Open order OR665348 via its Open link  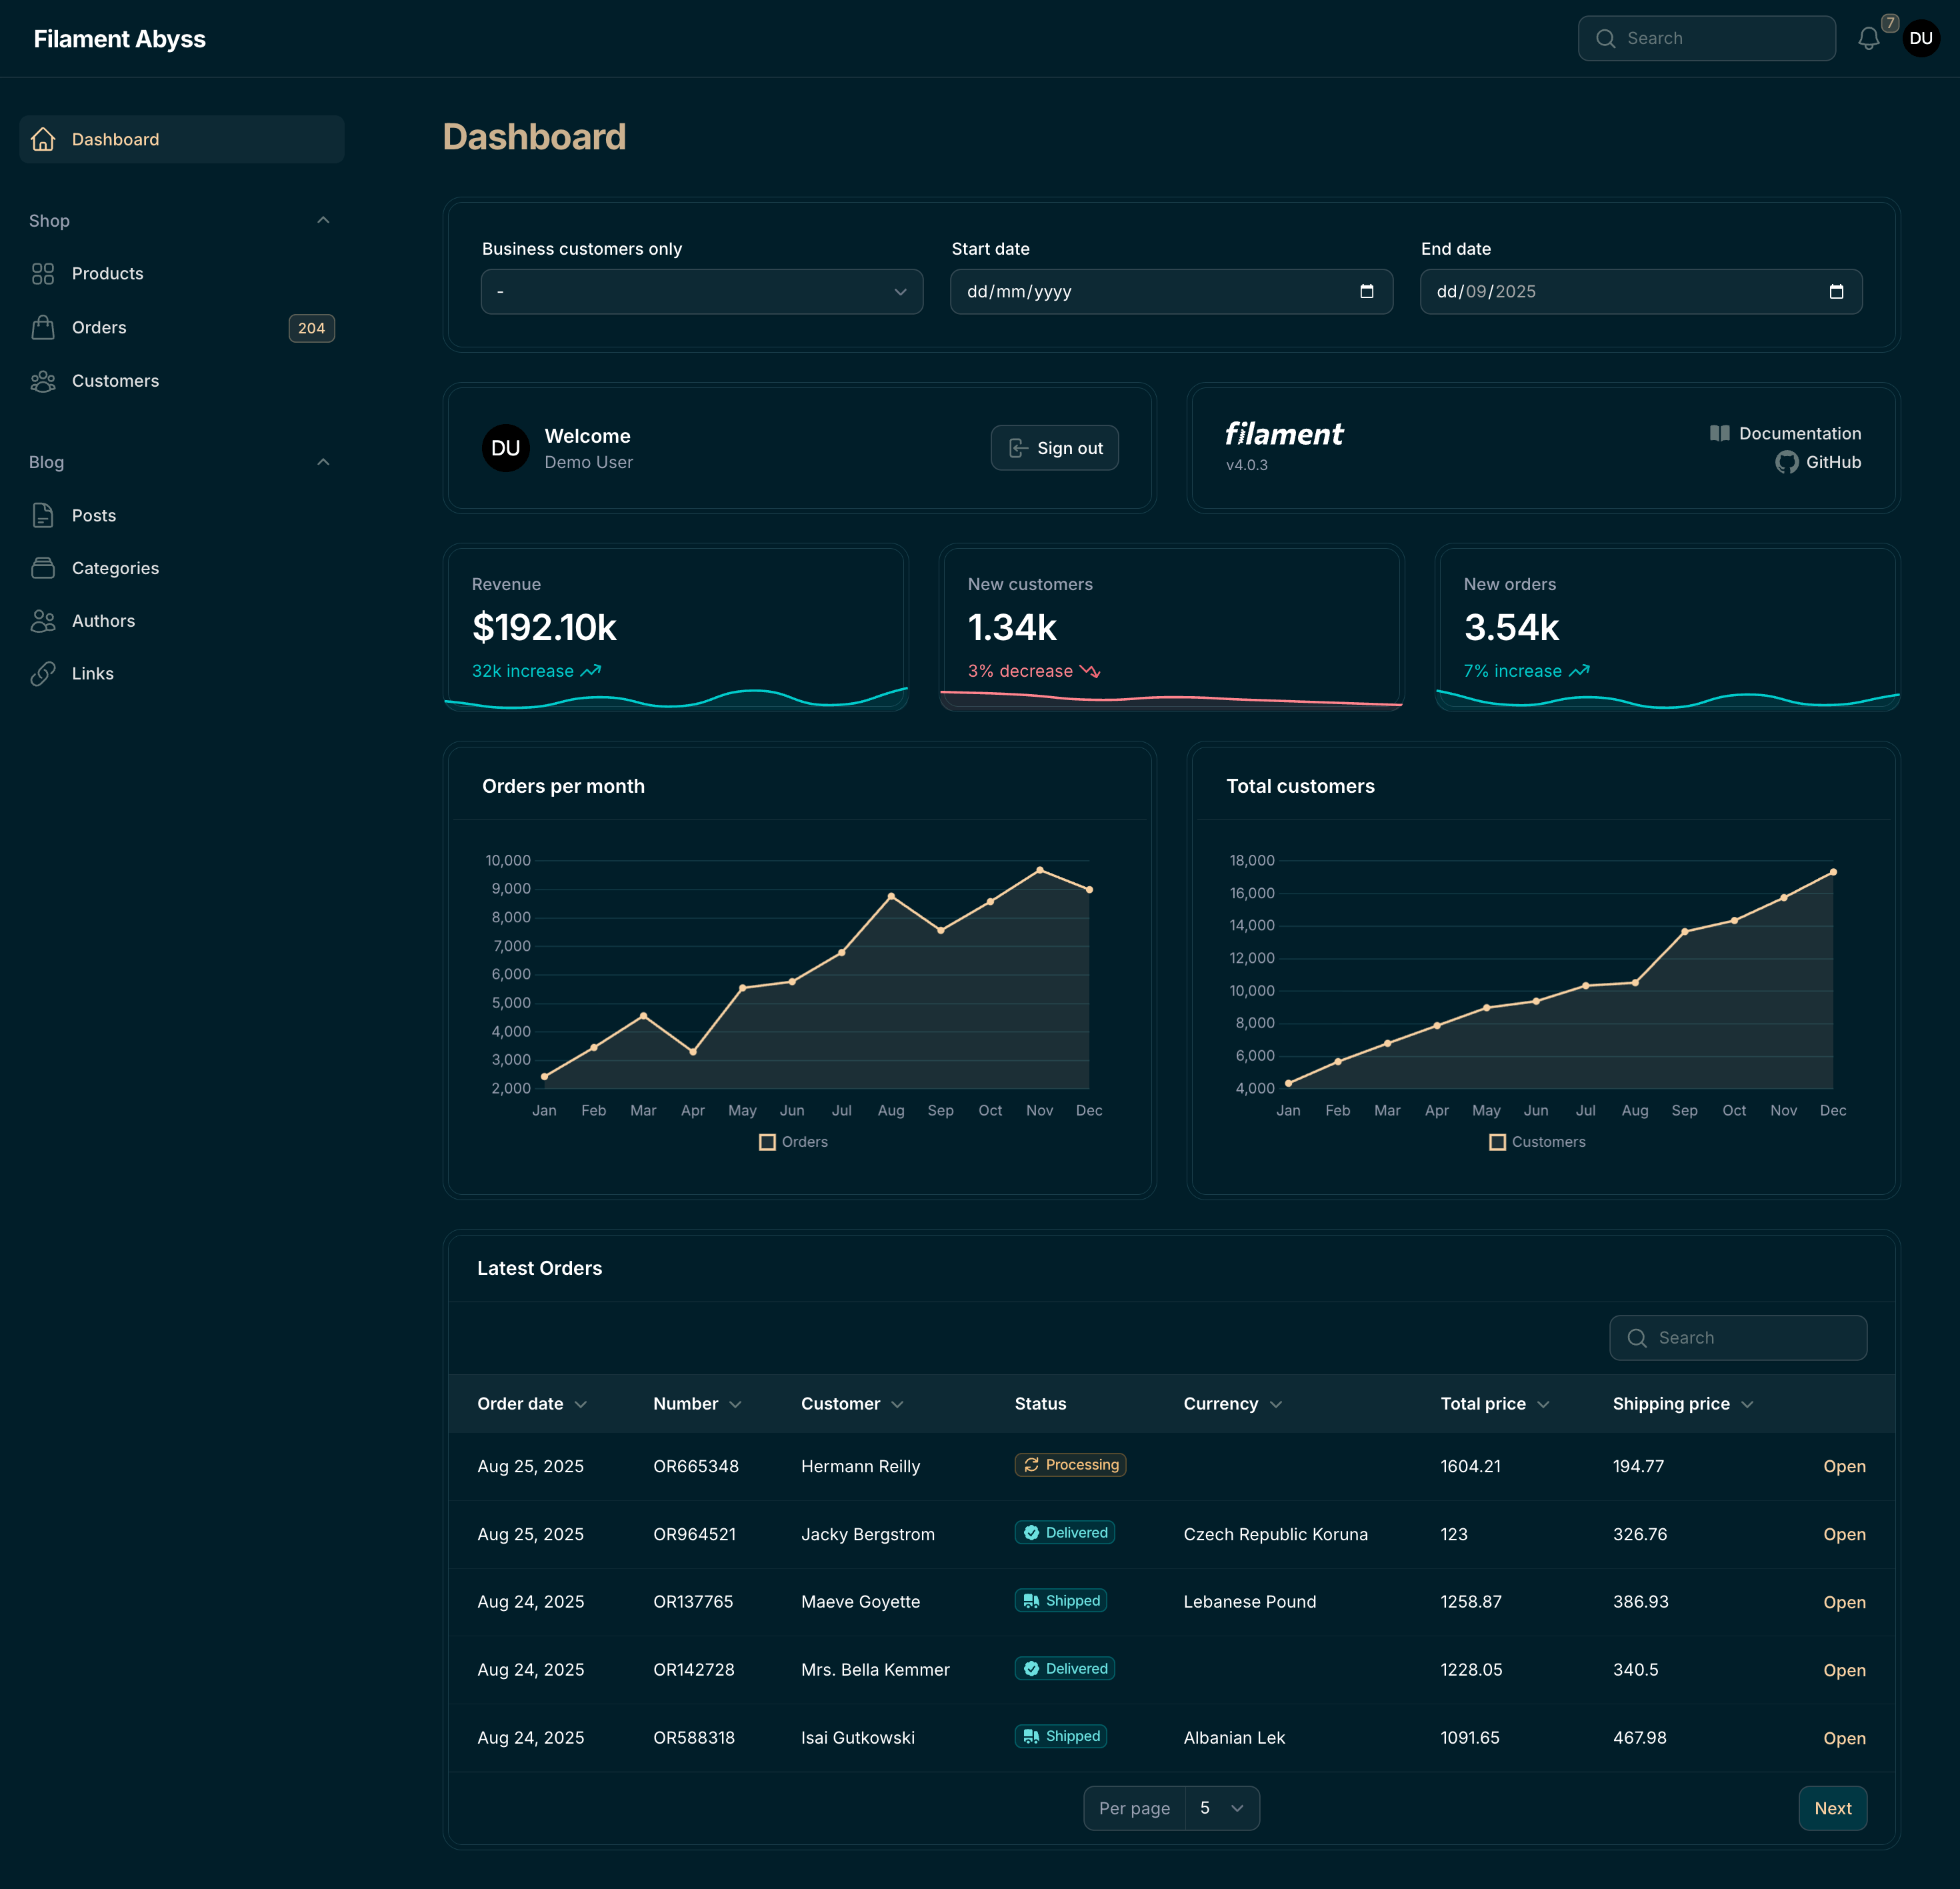tap(1844, 1466)
